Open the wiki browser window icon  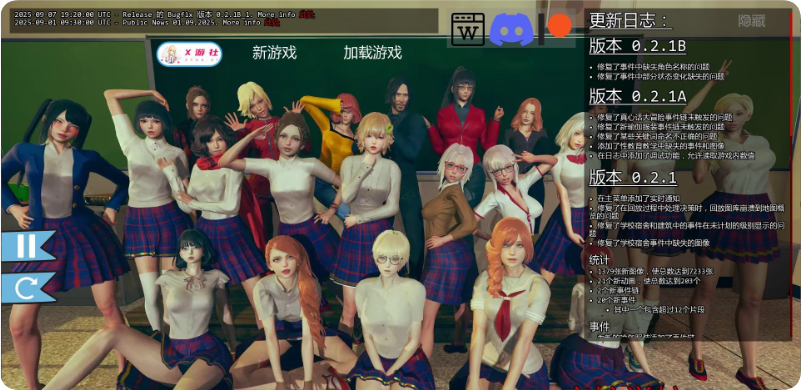coord(468,30)
